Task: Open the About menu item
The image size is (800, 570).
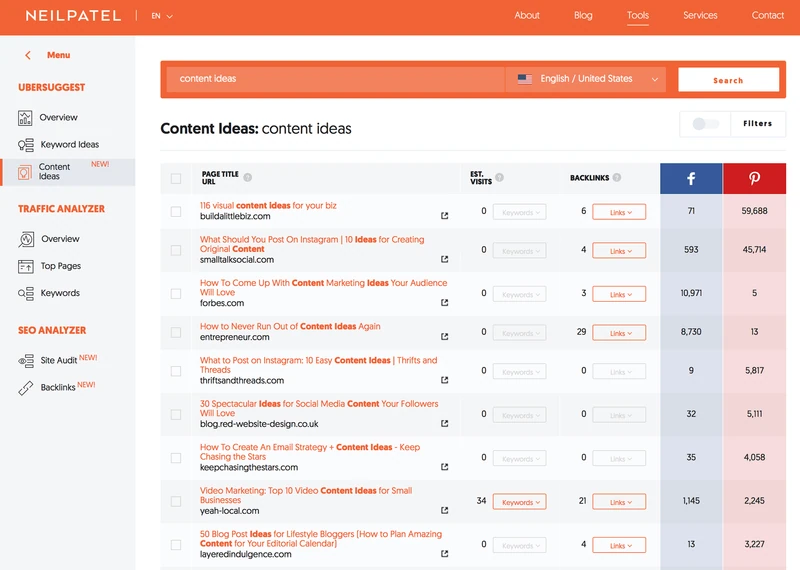Action: click(x=527, y=15)
